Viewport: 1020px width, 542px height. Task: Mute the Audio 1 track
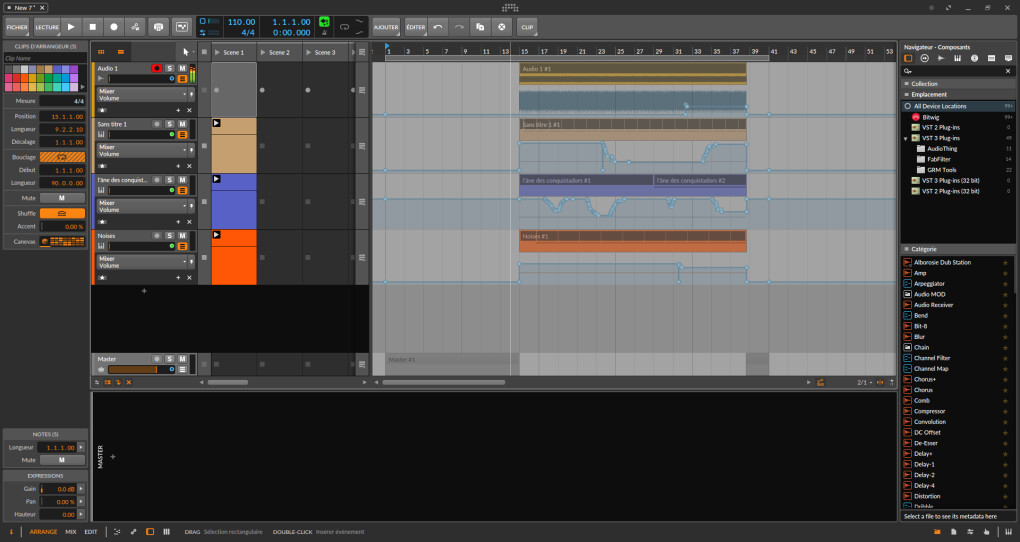pyautogui.click(x=182, y=68)
